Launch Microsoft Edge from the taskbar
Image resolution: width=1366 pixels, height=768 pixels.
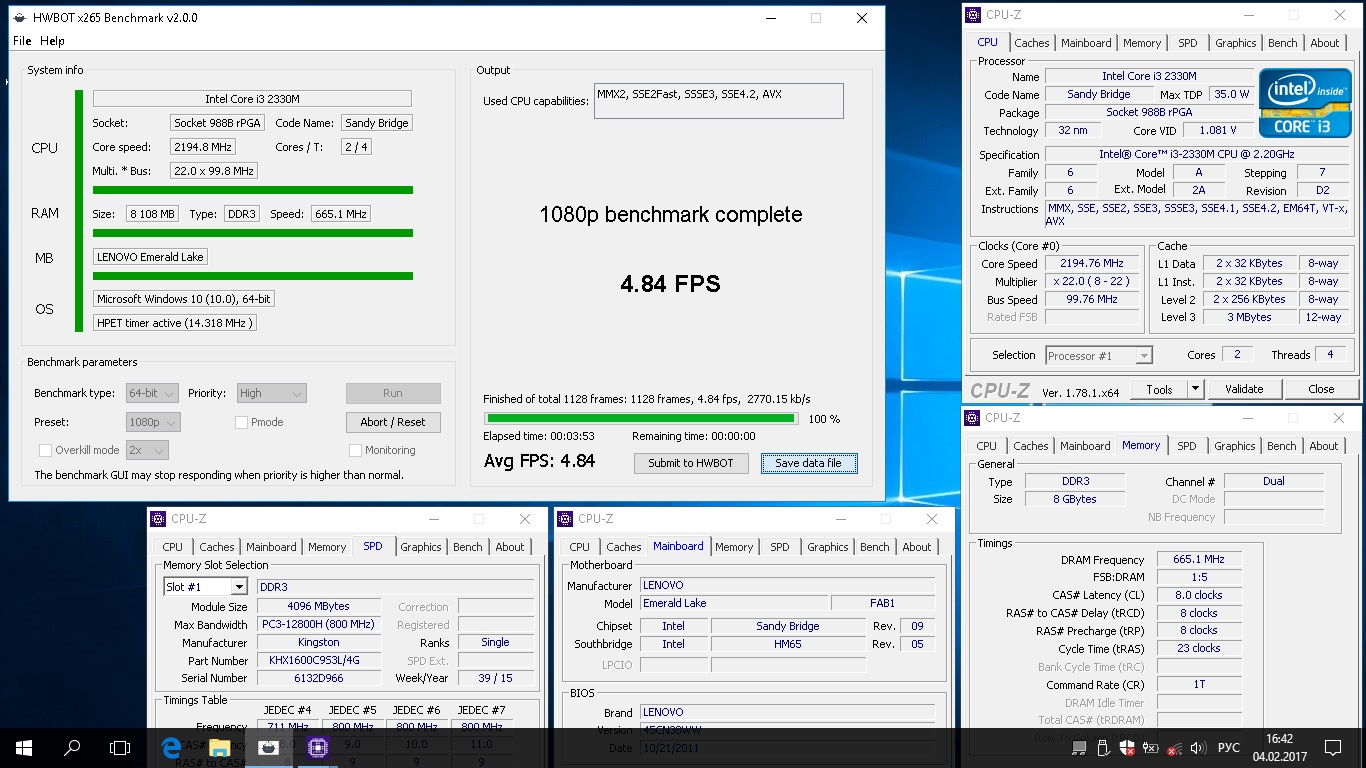172,747
